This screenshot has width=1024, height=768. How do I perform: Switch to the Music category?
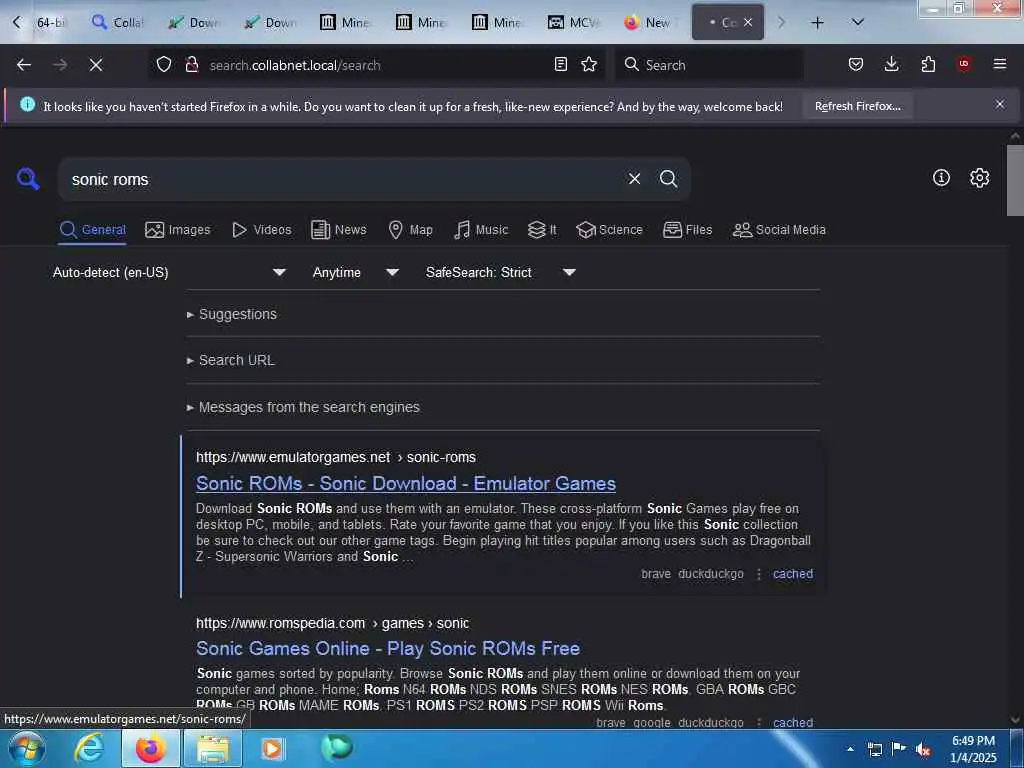(481, 230)
